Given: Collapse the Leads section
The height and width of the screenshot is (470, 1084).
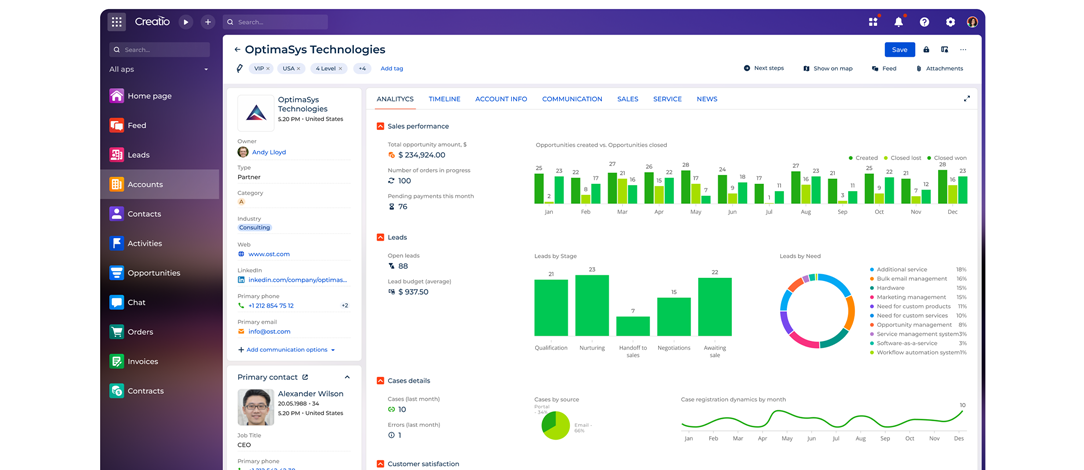Looking at the screenshot, I should pos(380,237).
